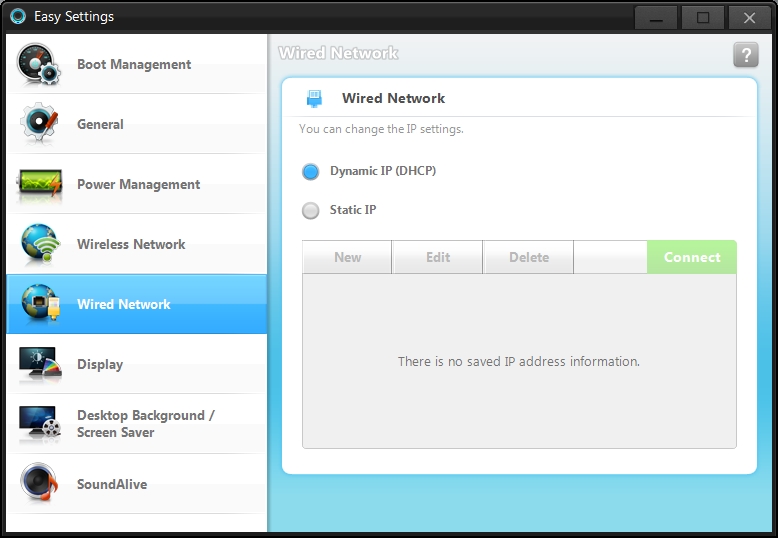The width and height of the screenshot is (778, 538).
Task: Click the New button for IP entries
Action: pyautogui.click(x=347, y=257)
